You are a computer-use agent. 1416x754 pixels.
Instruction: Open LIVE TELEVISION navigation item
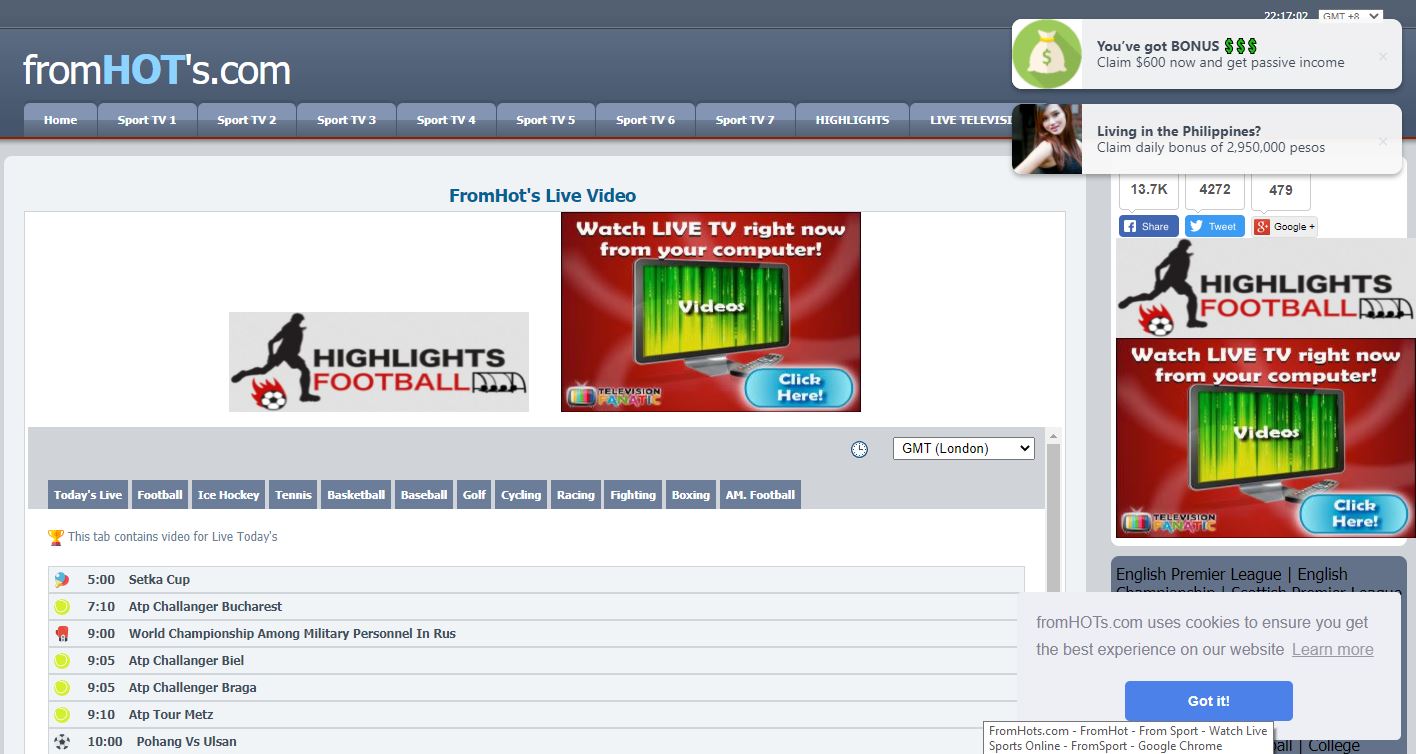click(963, 120)
